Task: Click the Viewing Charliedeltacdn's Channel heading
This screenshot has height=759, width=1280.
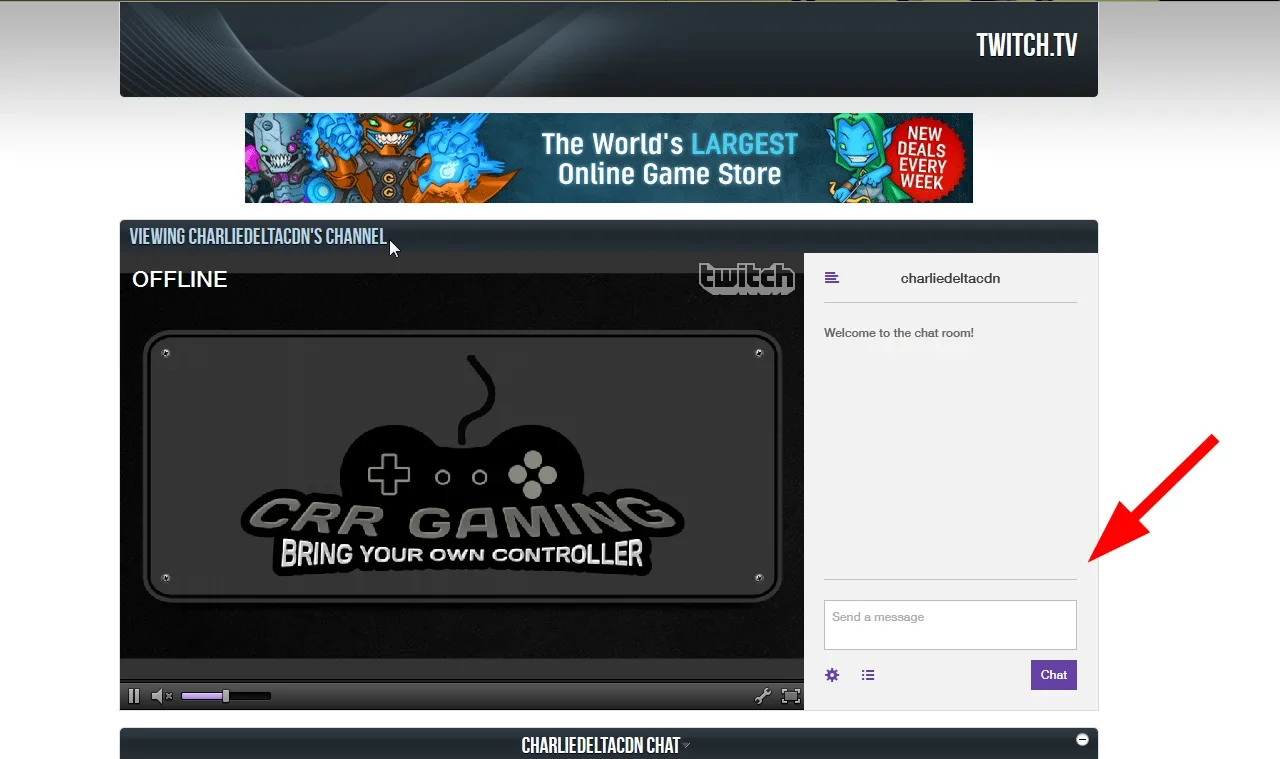Action: pyautogui.click(x=257, y=237)
